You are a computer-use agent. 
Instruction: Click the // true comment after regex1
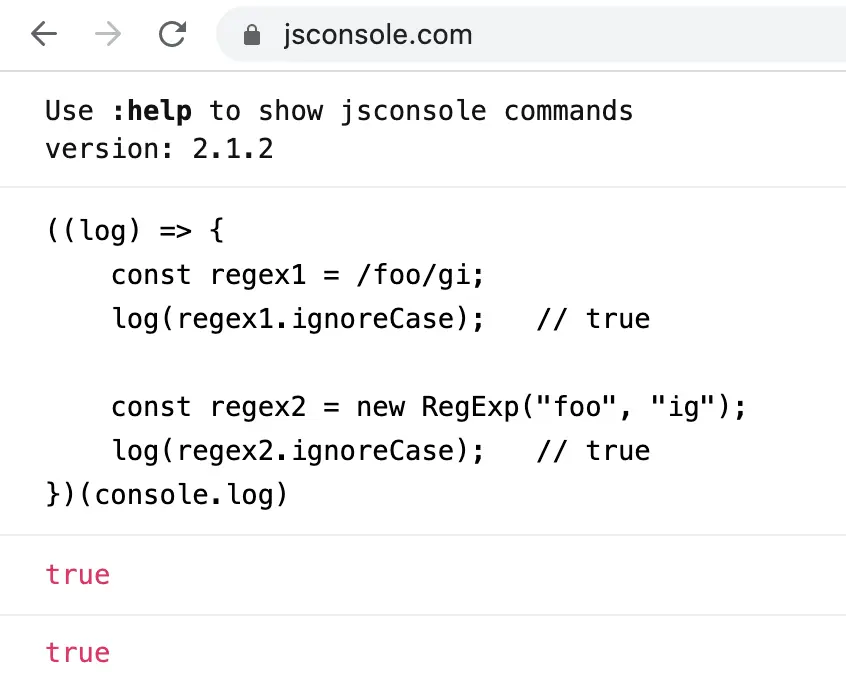pyautogui.click(x=593, y=319)
